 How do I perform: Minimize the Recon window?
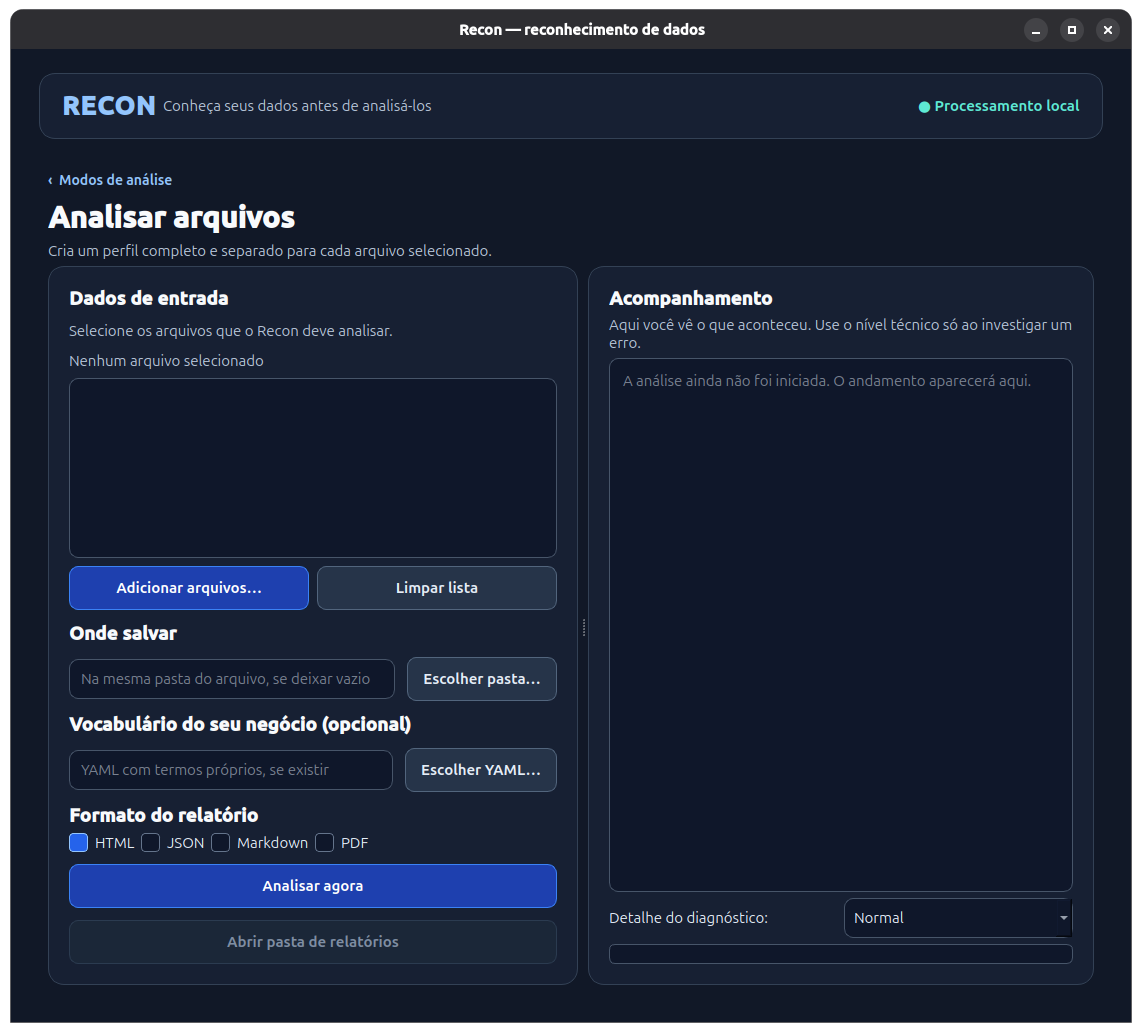click(1036, 30)
